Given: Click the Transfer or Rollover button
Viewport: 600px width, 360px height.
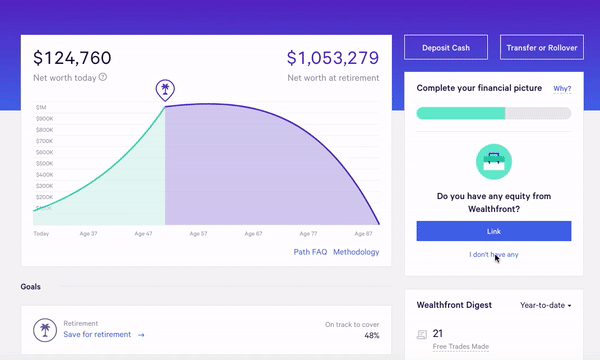Looking at the screenshot, I should (542, 47).
